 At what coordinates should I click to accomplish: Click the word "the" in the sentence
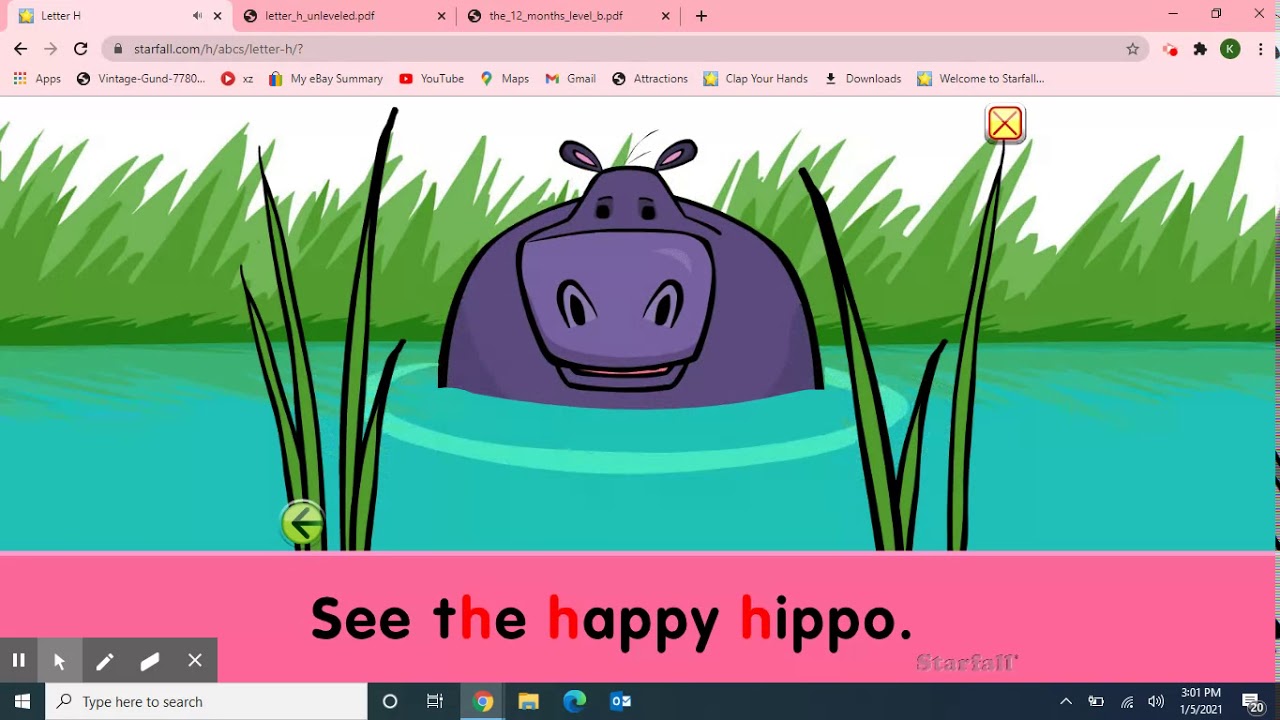coord(480,620)
